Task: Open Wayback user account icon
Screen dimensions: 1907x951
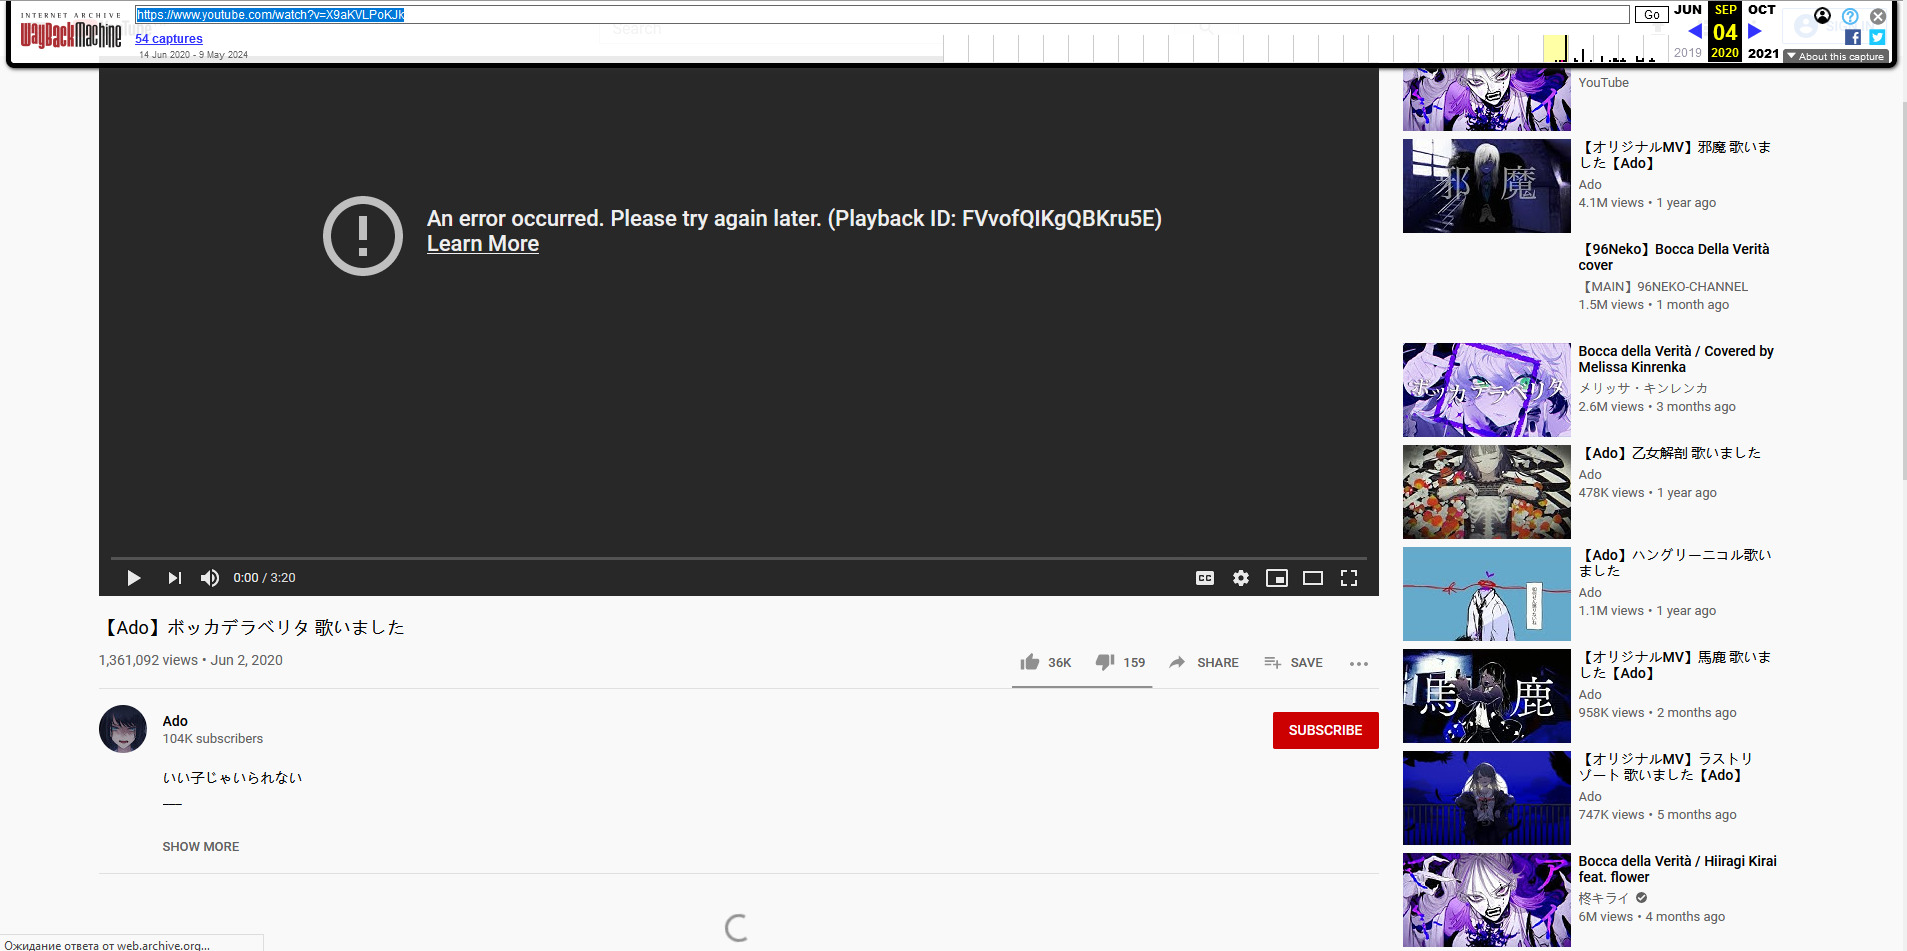Action: [1823, 16]
